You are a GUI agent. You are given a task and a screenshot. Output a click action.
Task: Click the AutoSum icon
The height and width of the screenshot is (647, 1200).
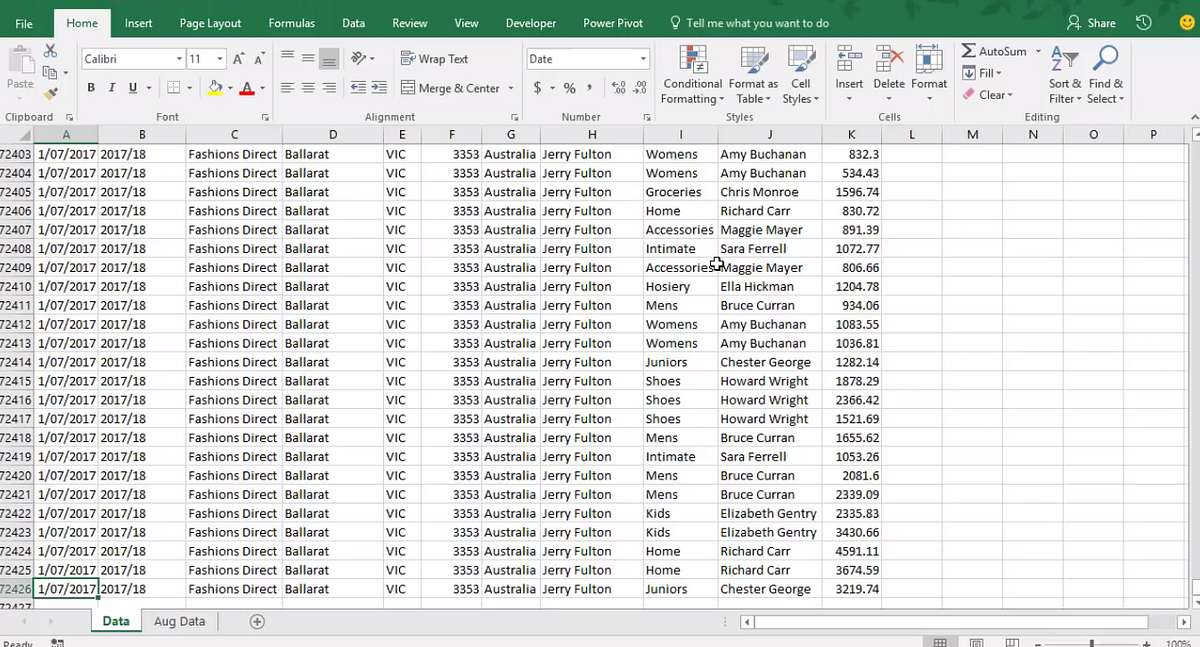(x=969, y=50)
